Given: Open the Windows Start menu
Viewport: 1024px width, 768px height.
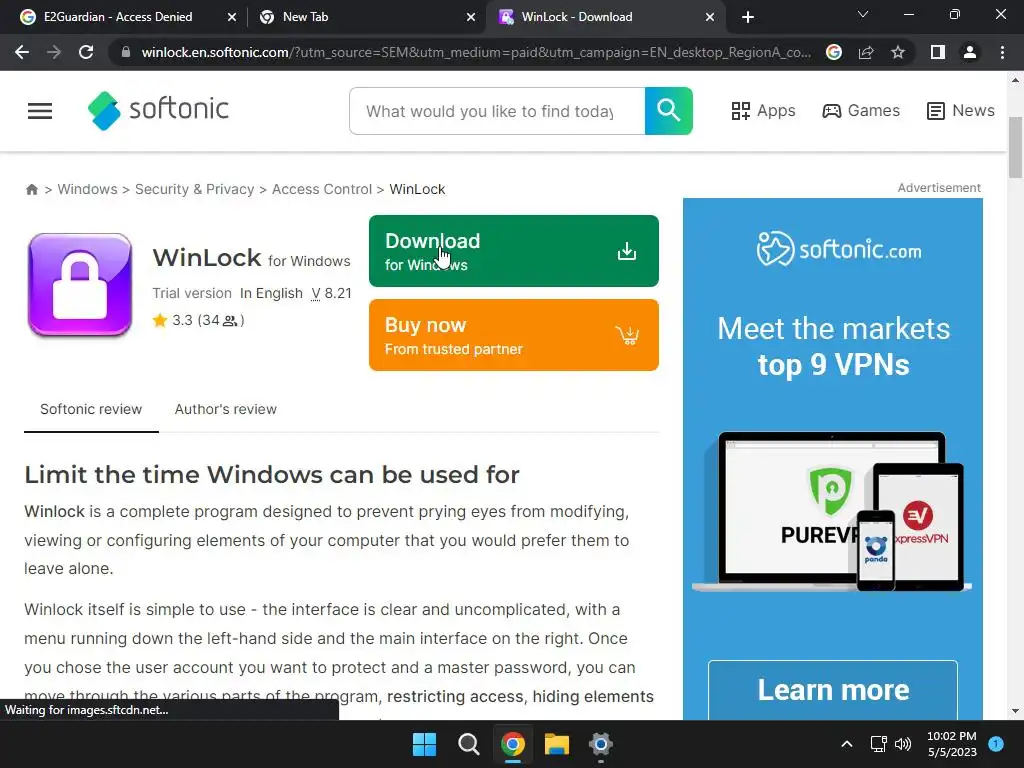Looking at the screenshot, I should click(x=424, y=744).
